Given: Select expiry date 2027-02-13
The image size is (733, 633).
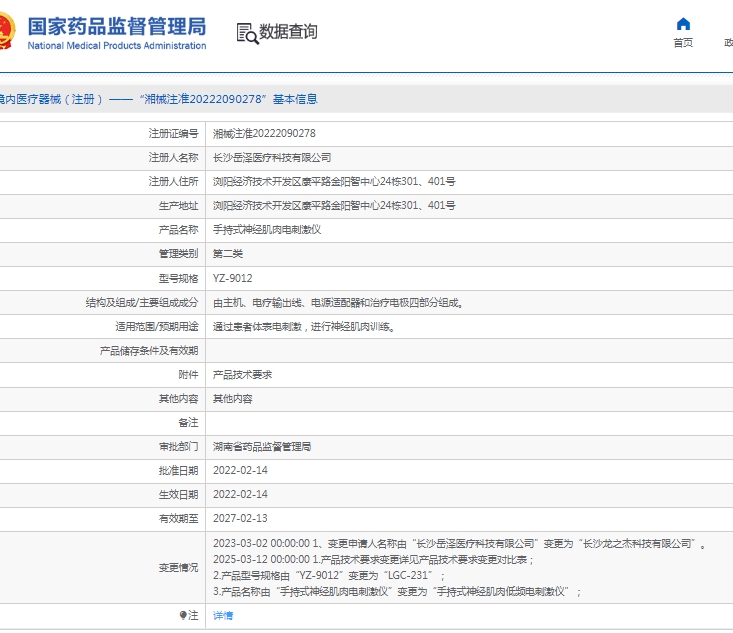Looking at the screenshot, I should coord(240,518).
